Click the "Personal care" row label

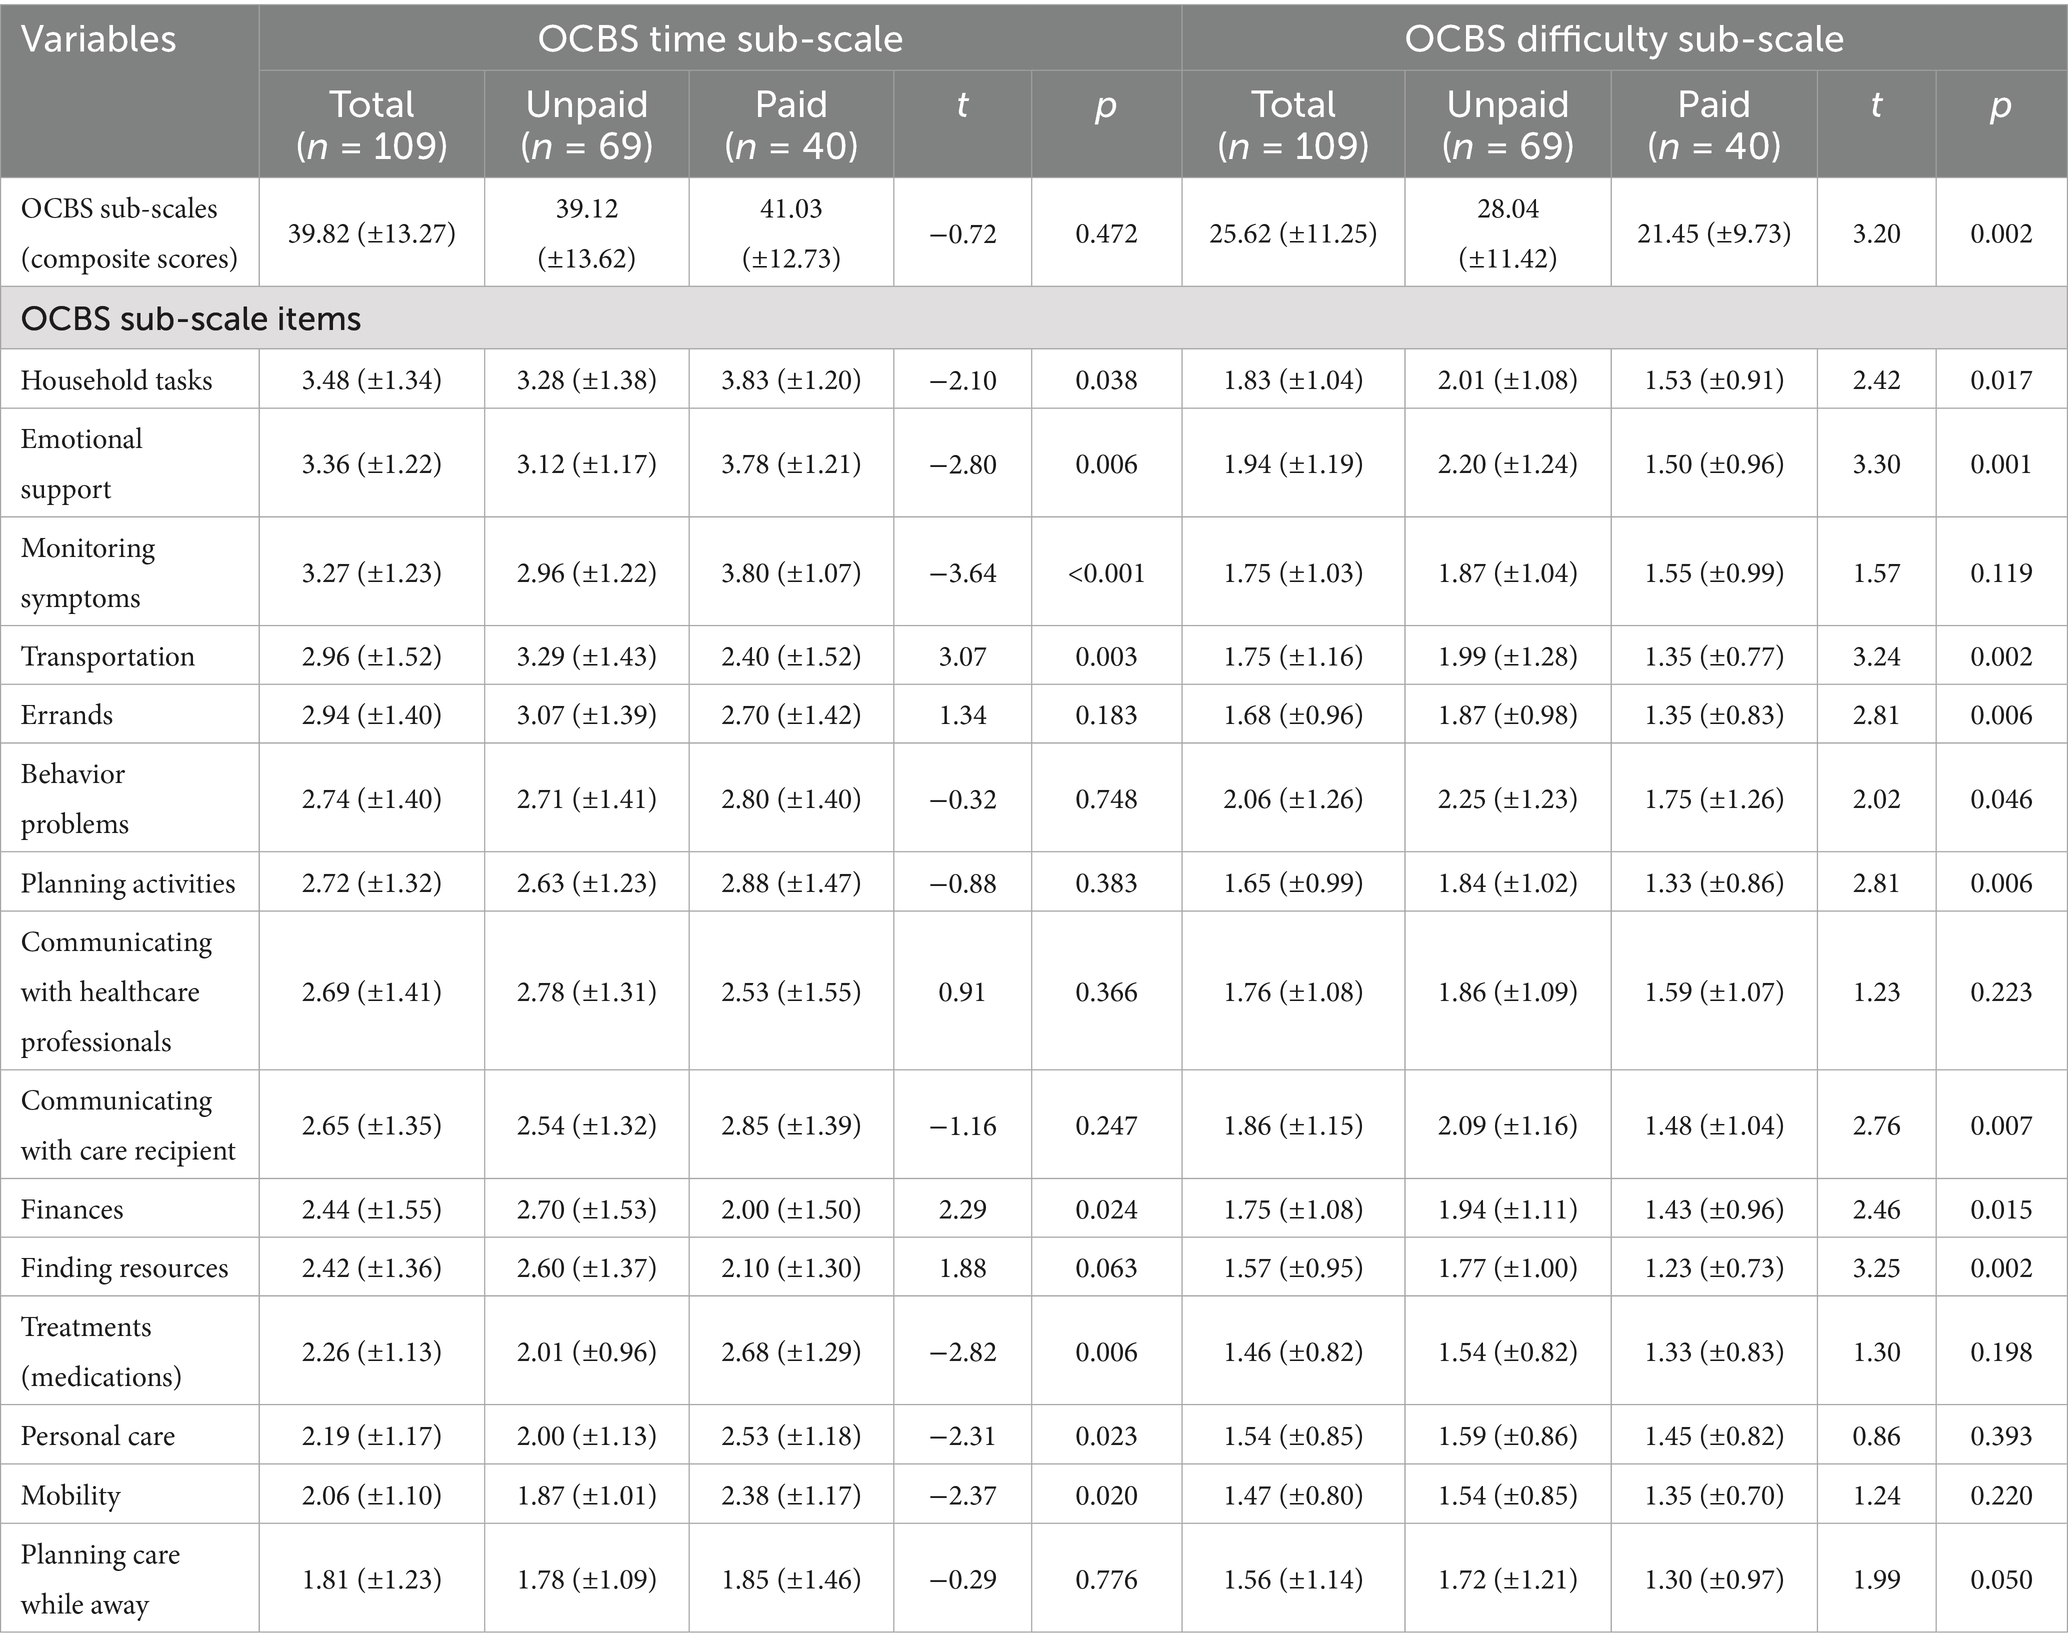coord(97,1435)
